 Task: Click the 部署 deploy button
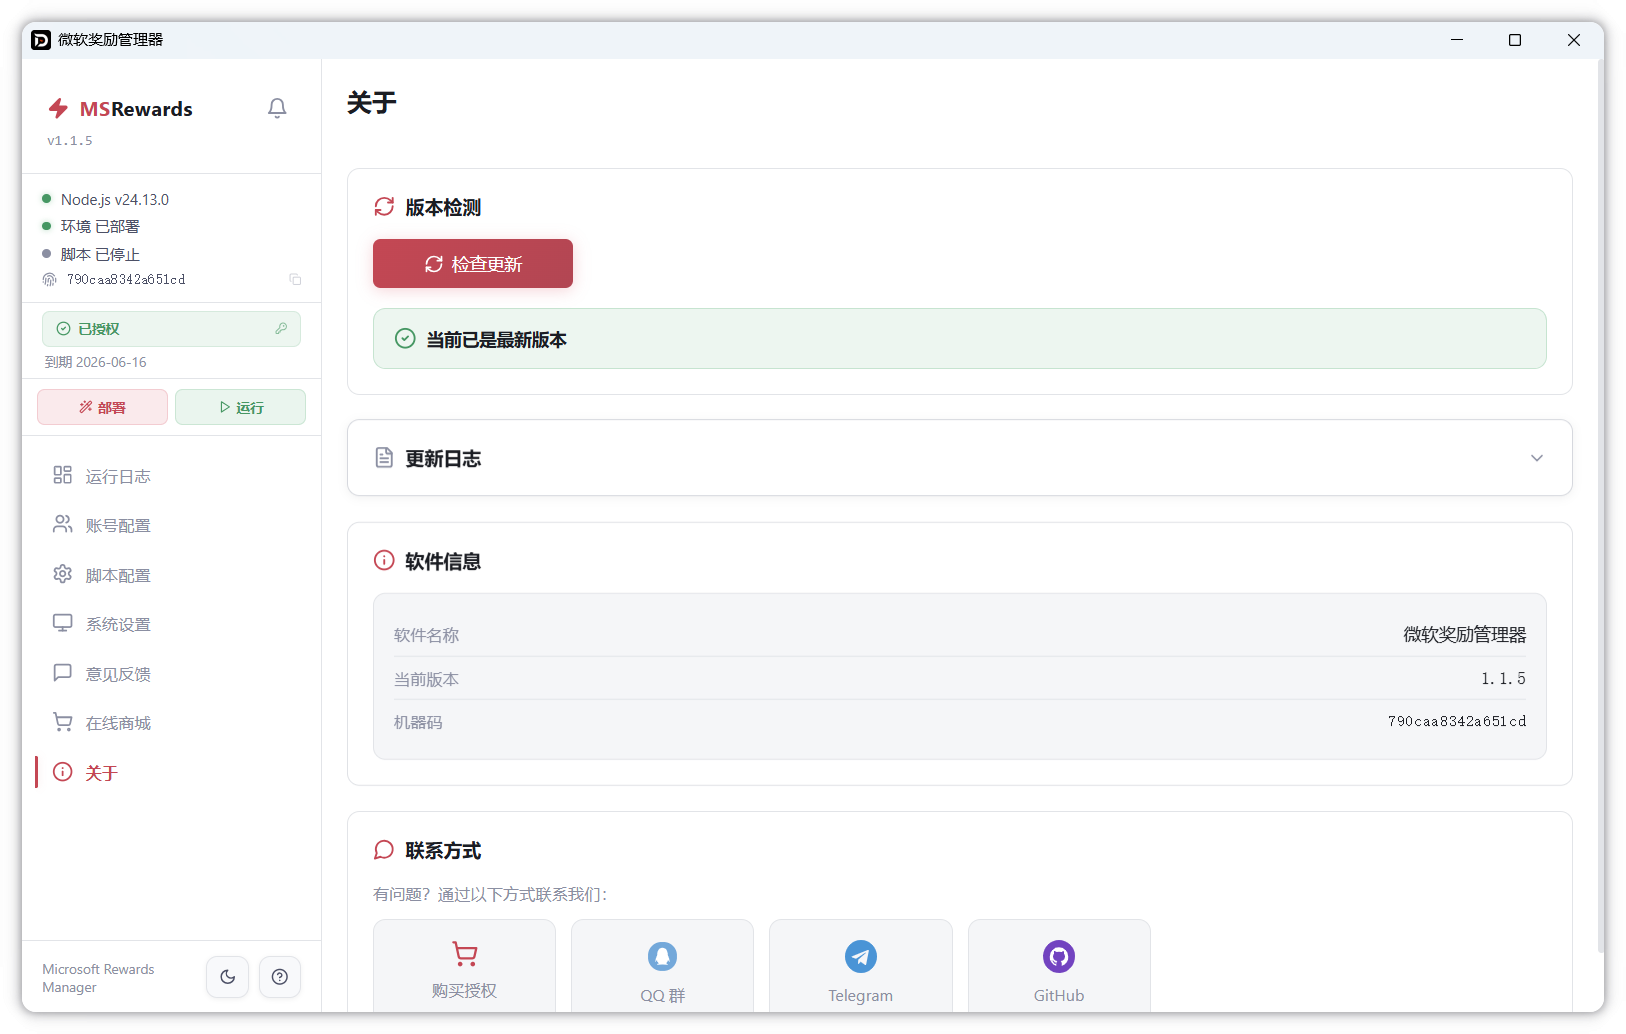point(103,407)
